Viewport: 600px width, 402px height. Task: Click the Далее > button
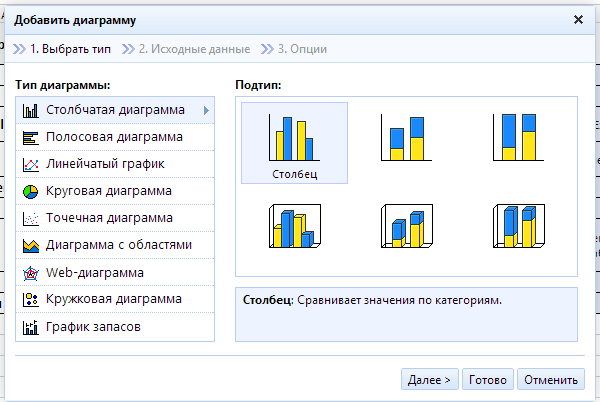(429, 380)
